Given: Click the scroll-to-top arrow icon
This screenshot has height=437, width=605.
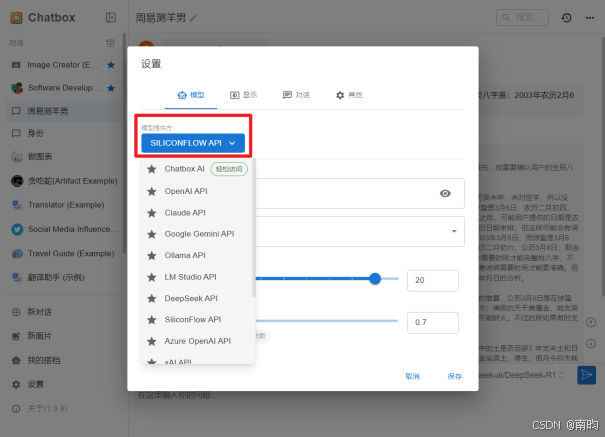Looking at the screenshot, I should click(x=591, y=322).
